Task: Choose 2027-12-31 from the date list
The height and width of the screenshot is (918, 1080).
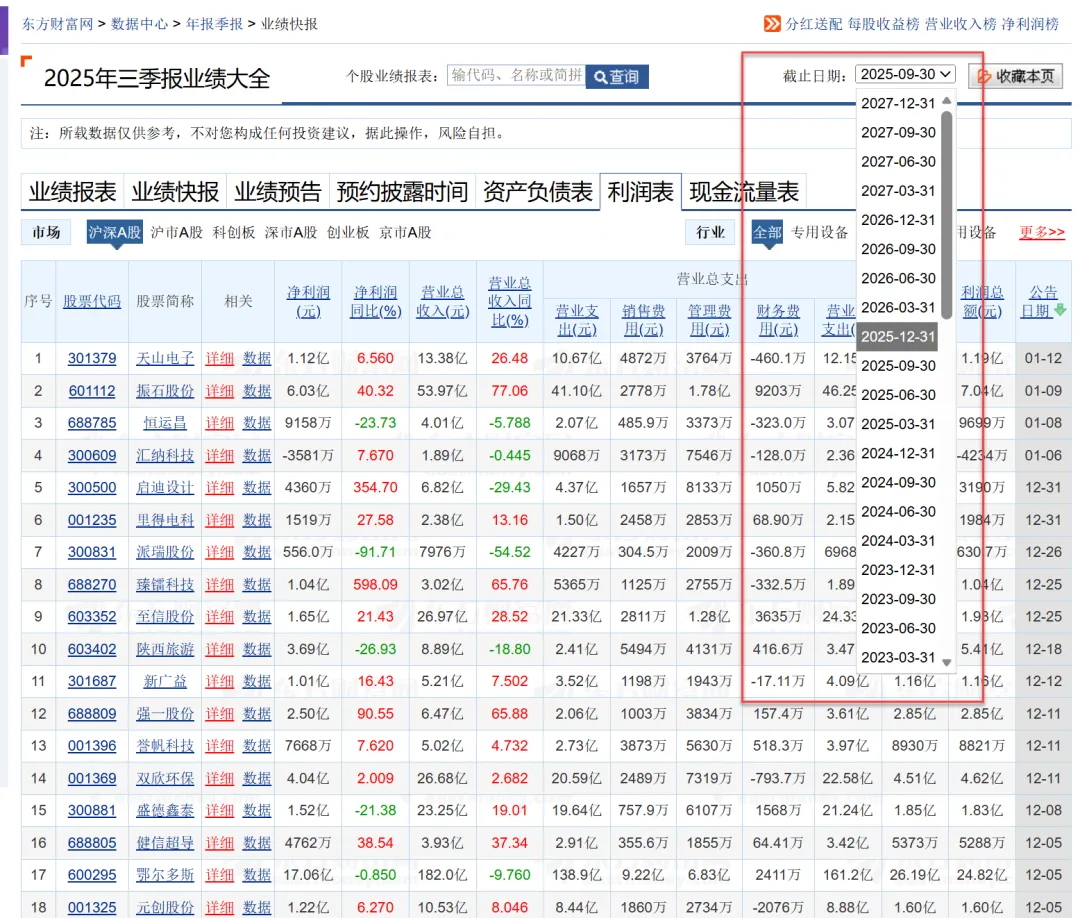Action: coord(898,103)
